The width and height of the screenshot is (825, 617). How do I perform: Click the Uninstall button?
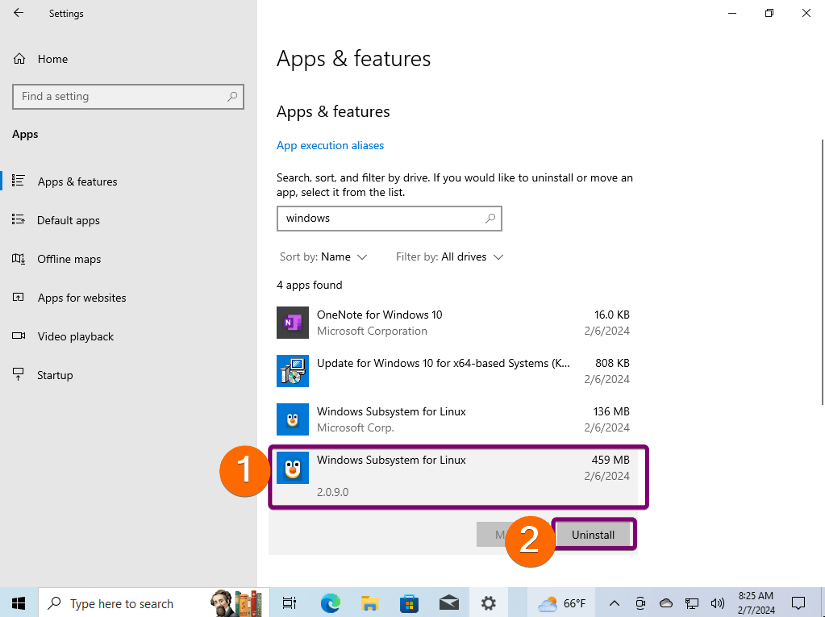(x=593, y=534)
